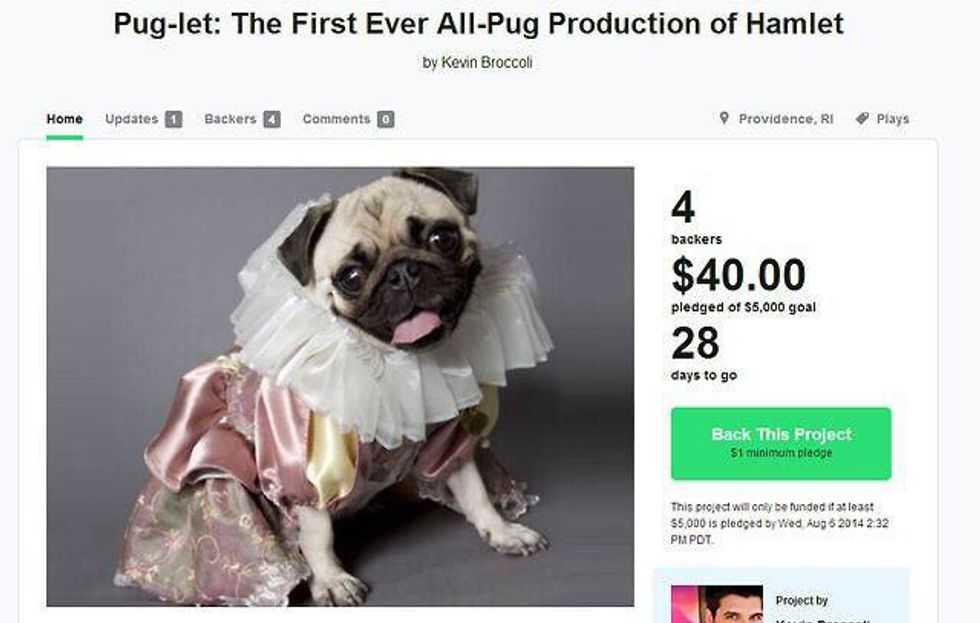Image resolution: width=980 pixels, height=623 pixels.
Task: Open the Home tab
Action: click(64, 119)
